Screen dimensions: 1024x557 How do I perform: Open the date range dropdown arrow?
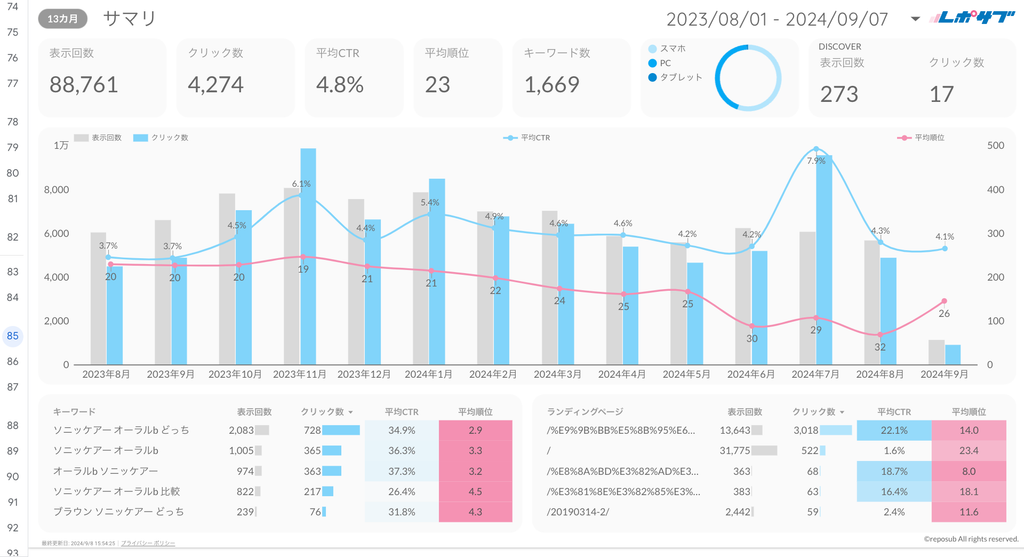coord(915,19)
